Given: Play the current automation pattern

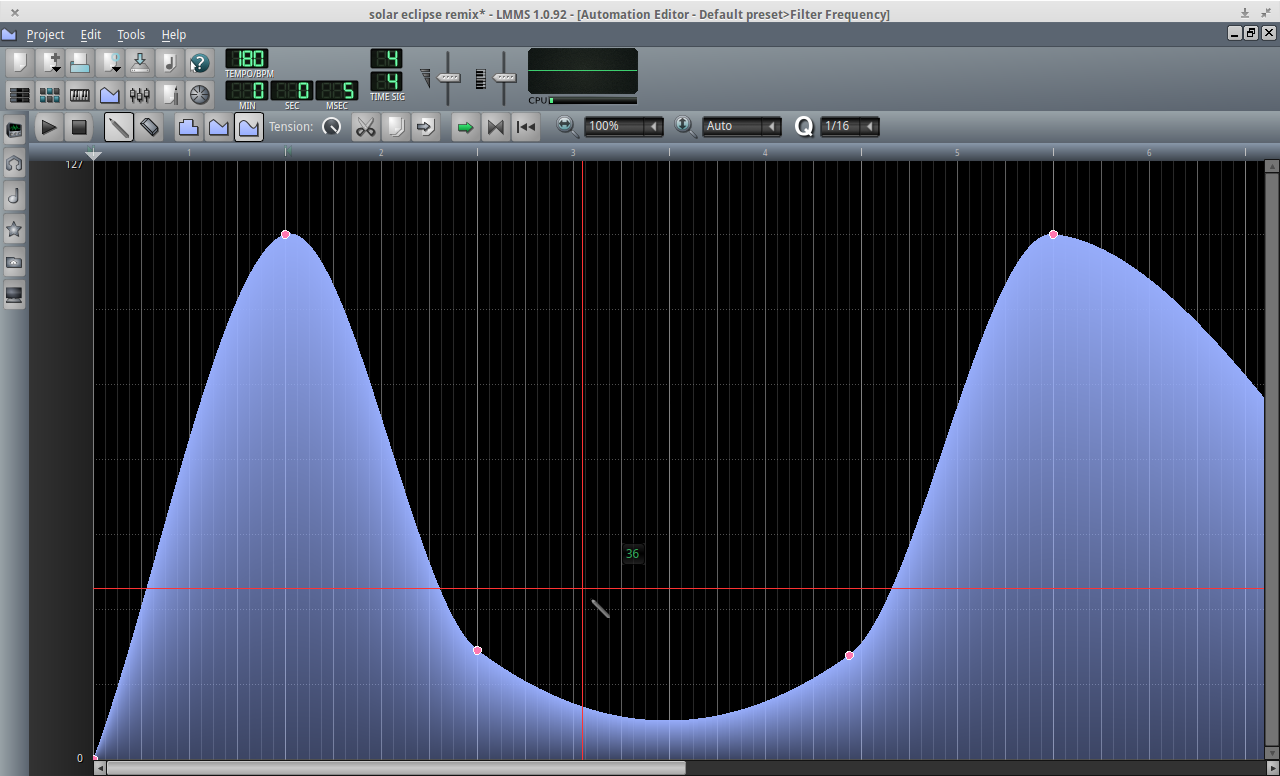Looking at the screenshot, I should pos(48,127).
